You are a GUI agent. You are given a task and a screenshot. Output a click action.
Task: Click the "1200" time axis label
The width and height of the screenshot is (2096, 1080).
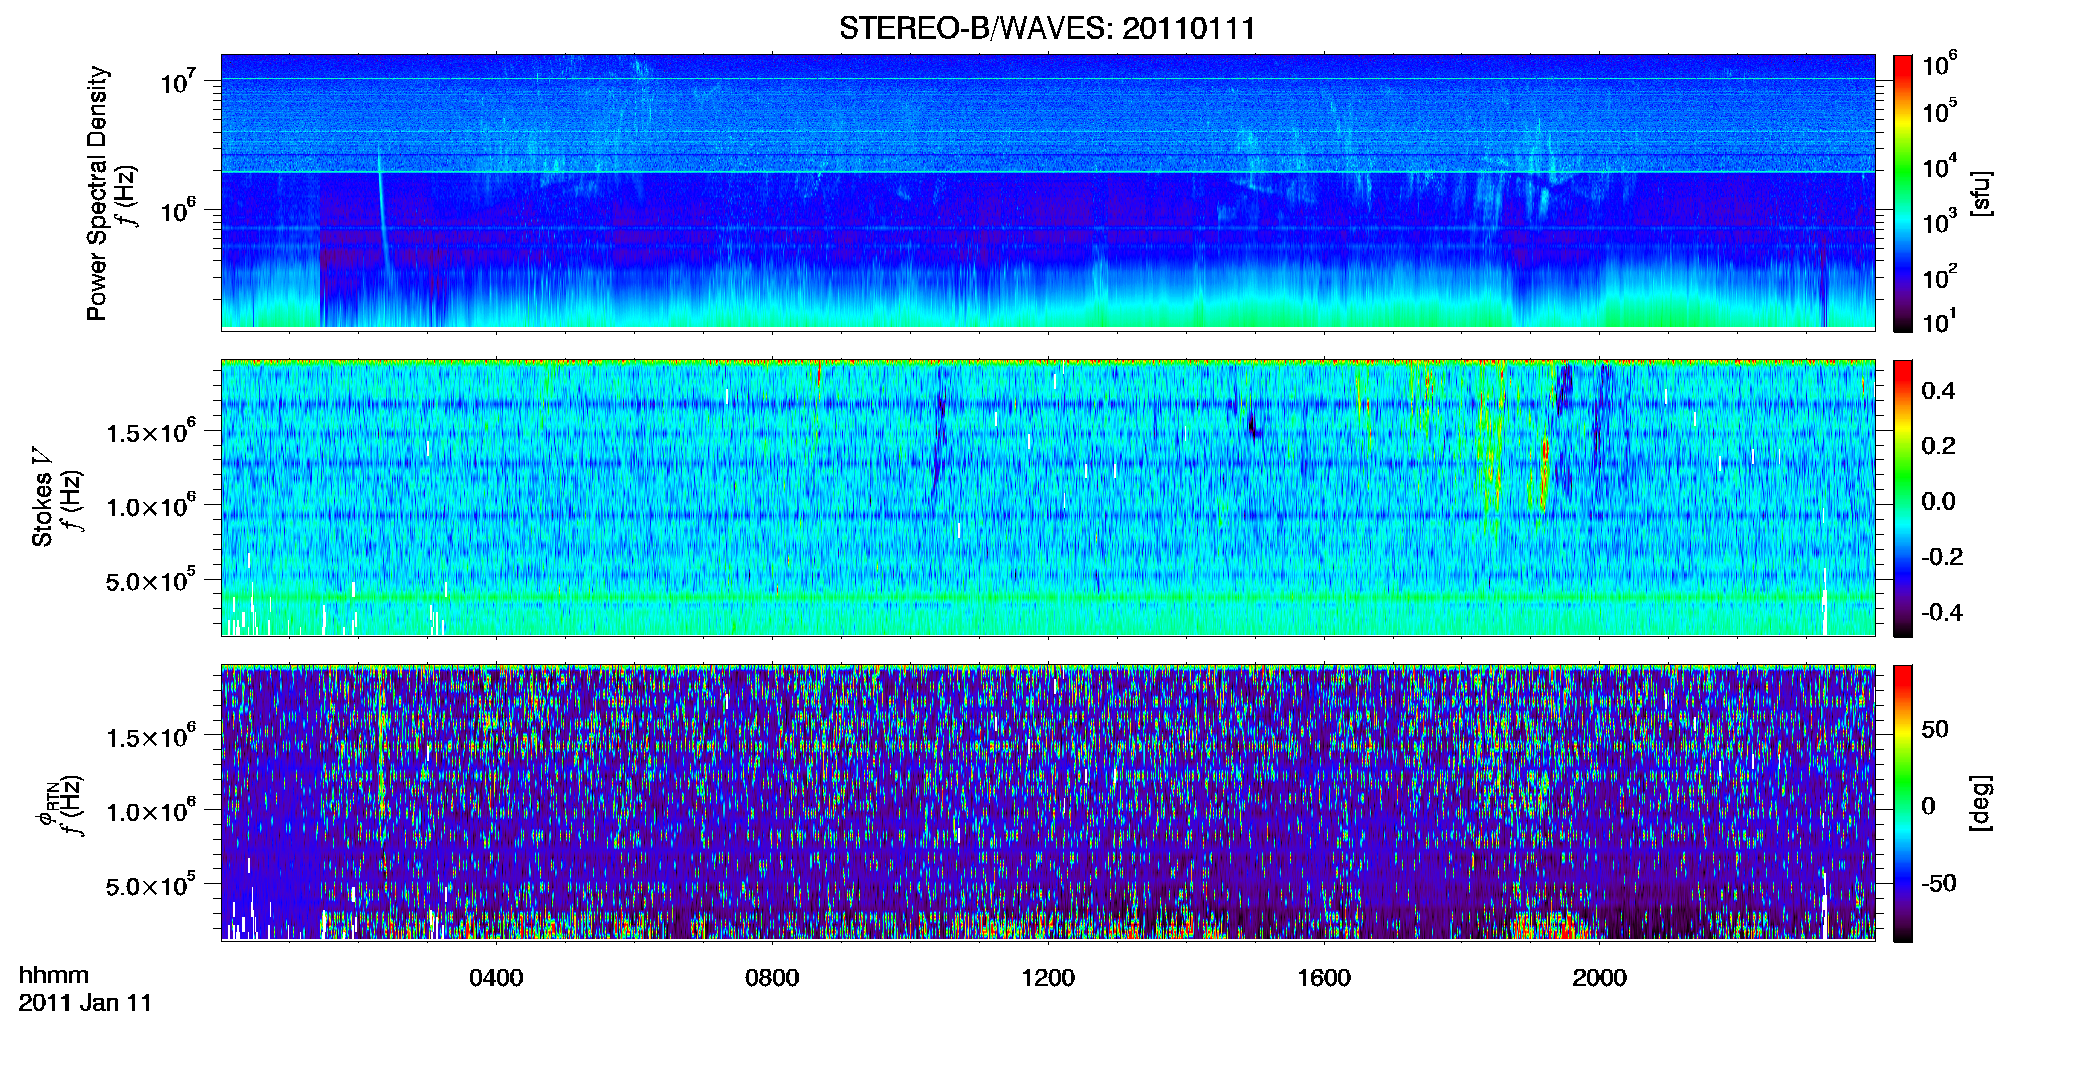tap(1048, 978)
